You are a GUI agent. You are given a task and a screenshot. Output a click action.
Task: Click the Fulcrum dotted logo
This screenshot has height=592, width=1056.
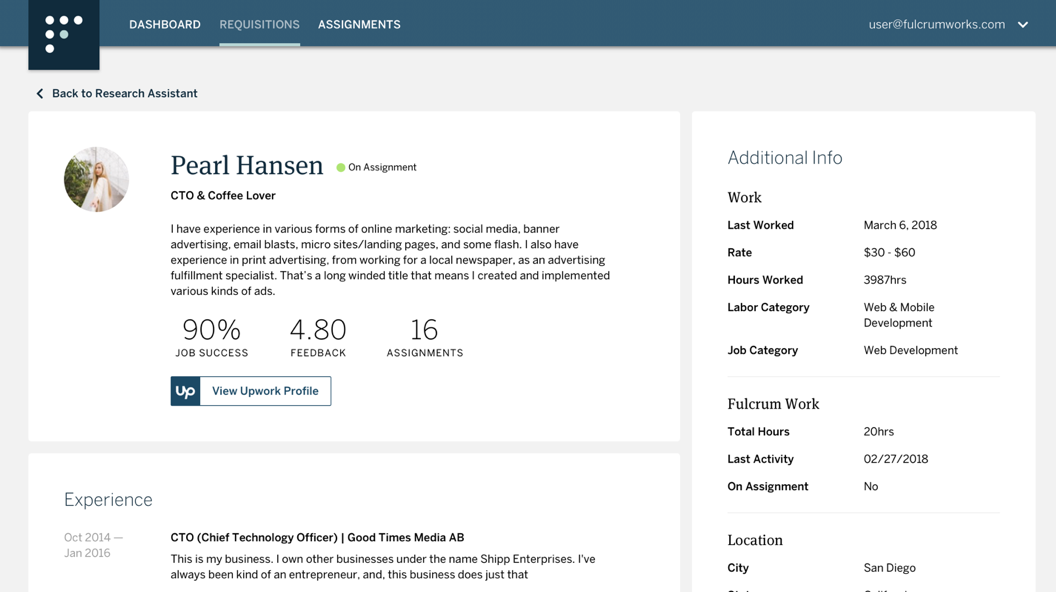click(x=64, y=34)
